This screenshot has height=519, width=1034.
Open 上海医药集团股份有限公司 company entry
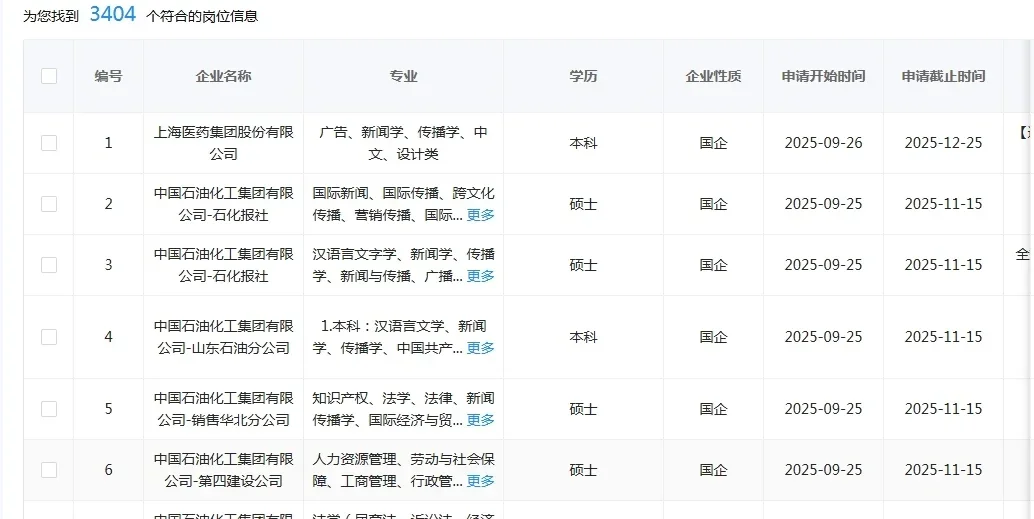(224, 143)
